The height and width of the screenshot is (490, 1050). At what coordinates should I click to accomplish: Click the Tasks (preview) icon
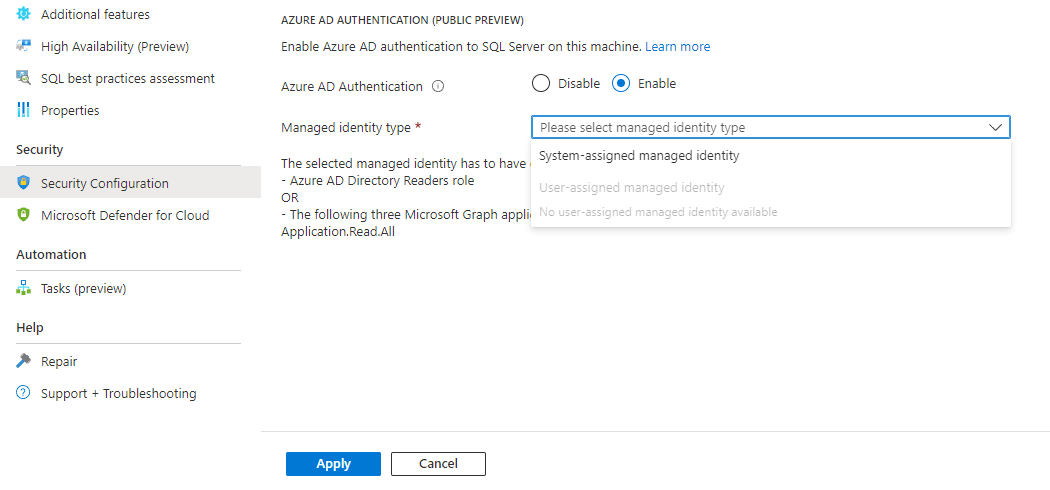click(23, 288)
